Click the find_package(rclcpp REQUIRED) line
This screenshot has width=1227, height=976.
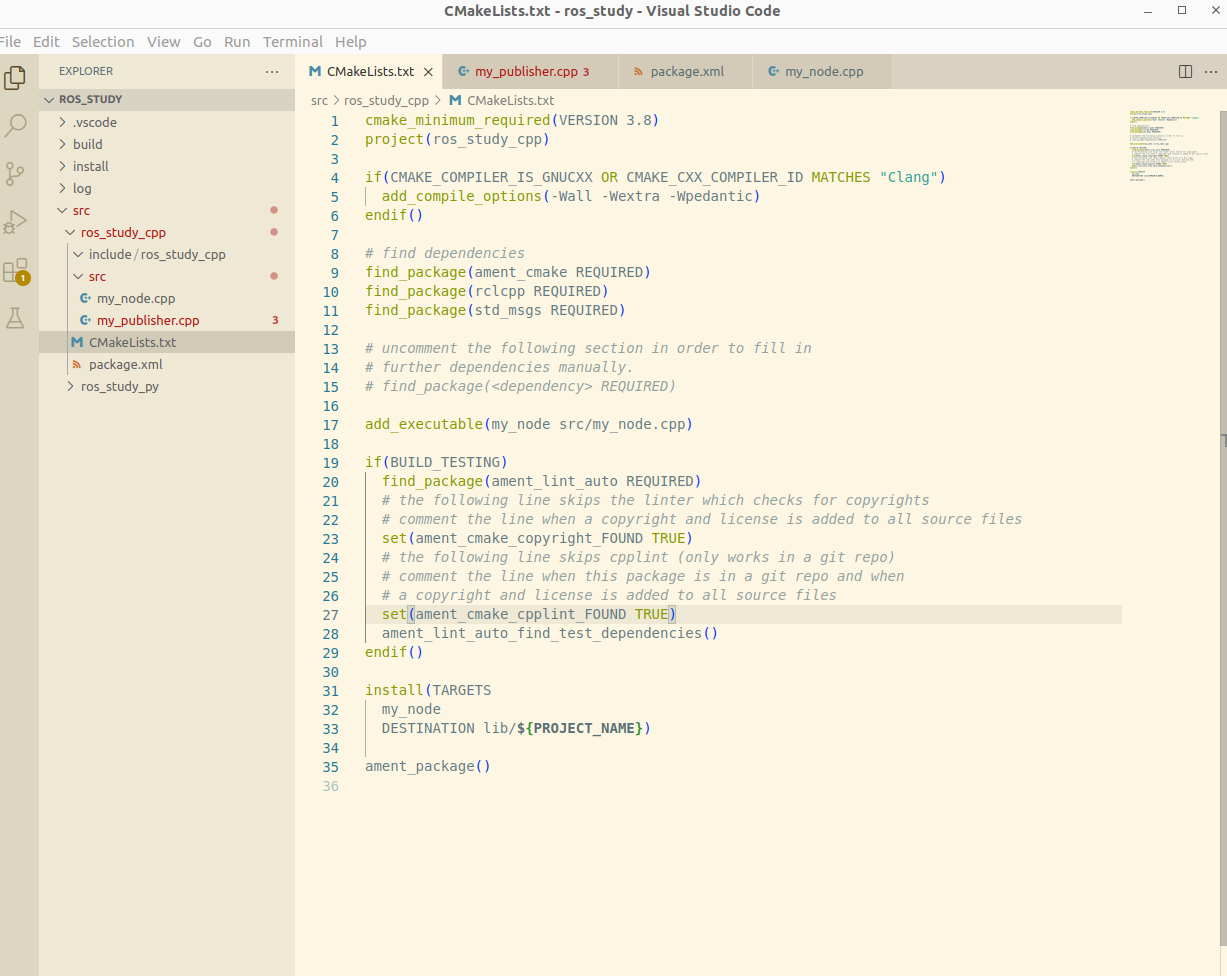487,291
